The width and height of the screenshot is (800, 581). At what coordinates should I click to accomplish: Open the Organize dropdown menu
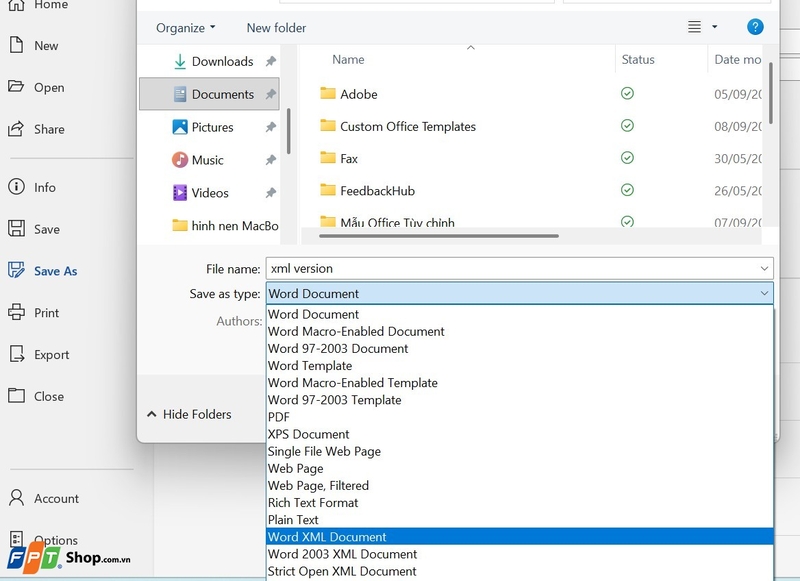tap(186, 28)
